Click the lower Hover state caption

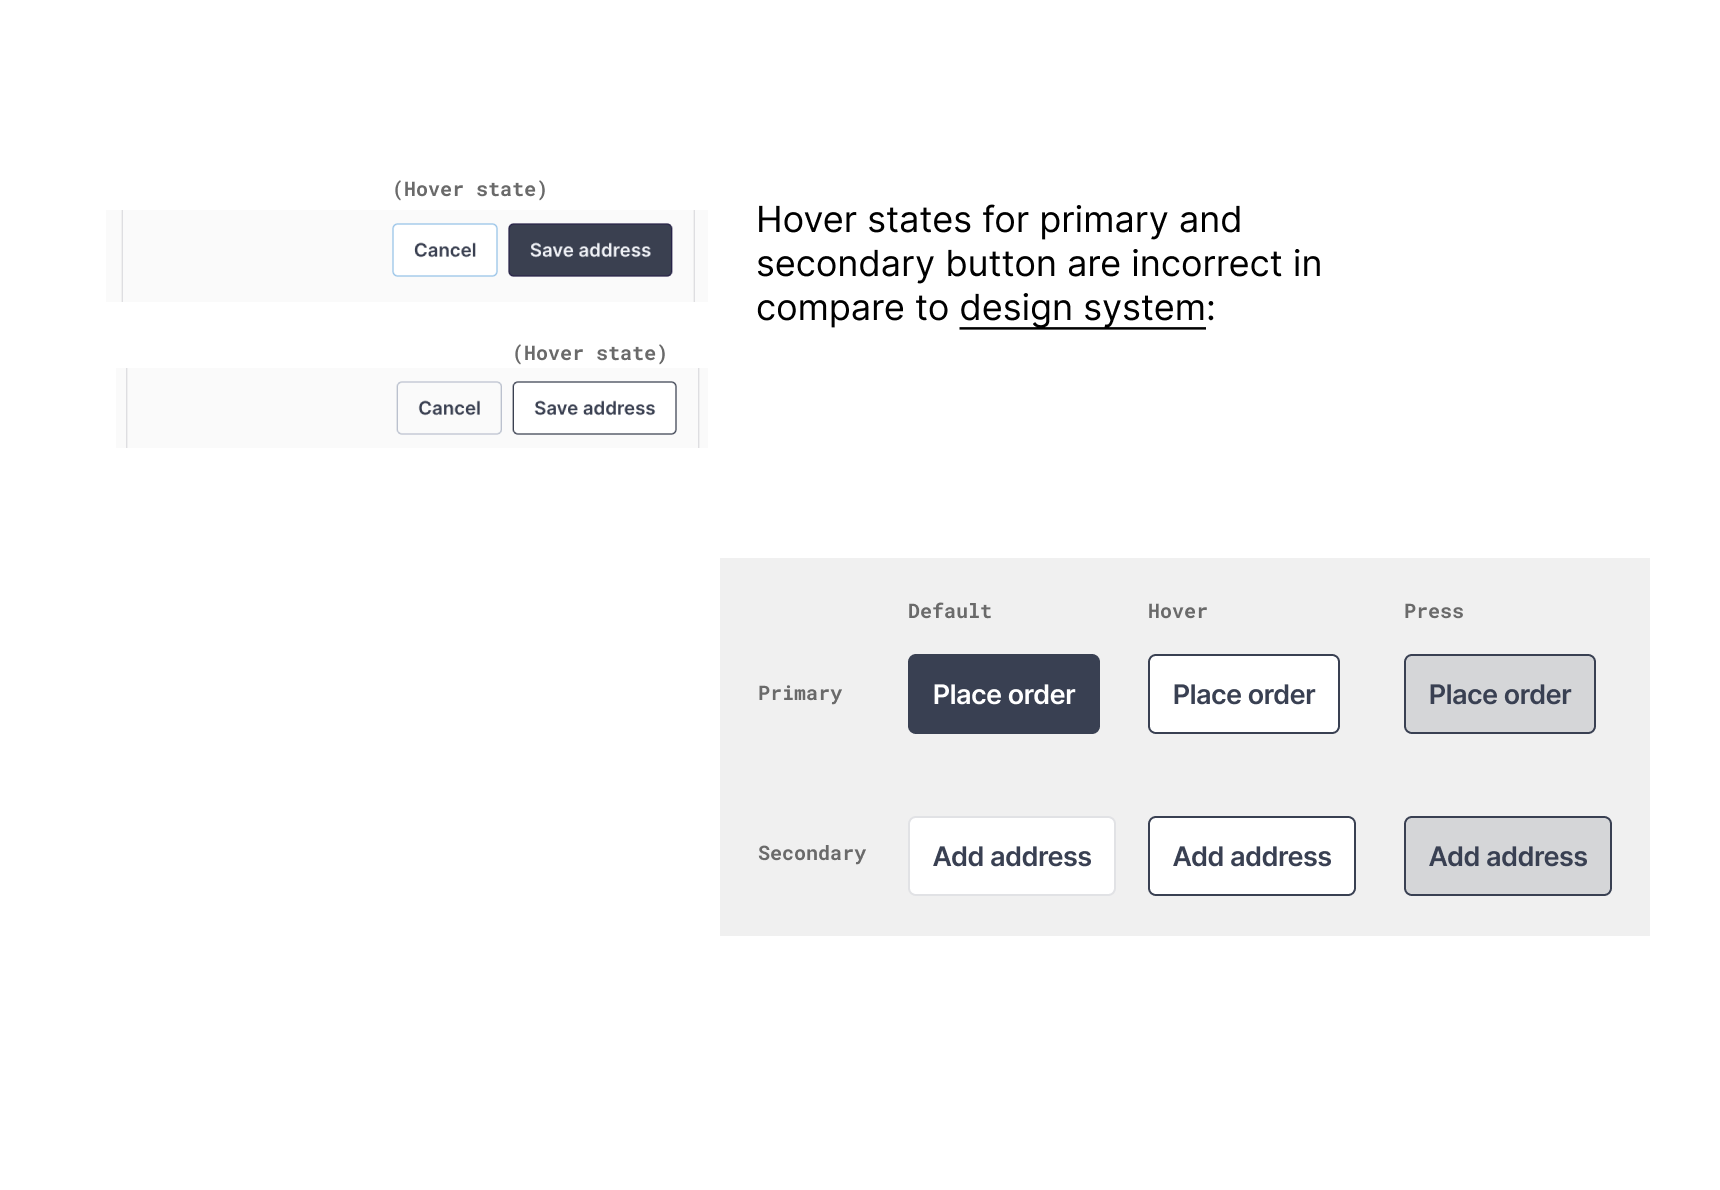click(x=590, y=352)
